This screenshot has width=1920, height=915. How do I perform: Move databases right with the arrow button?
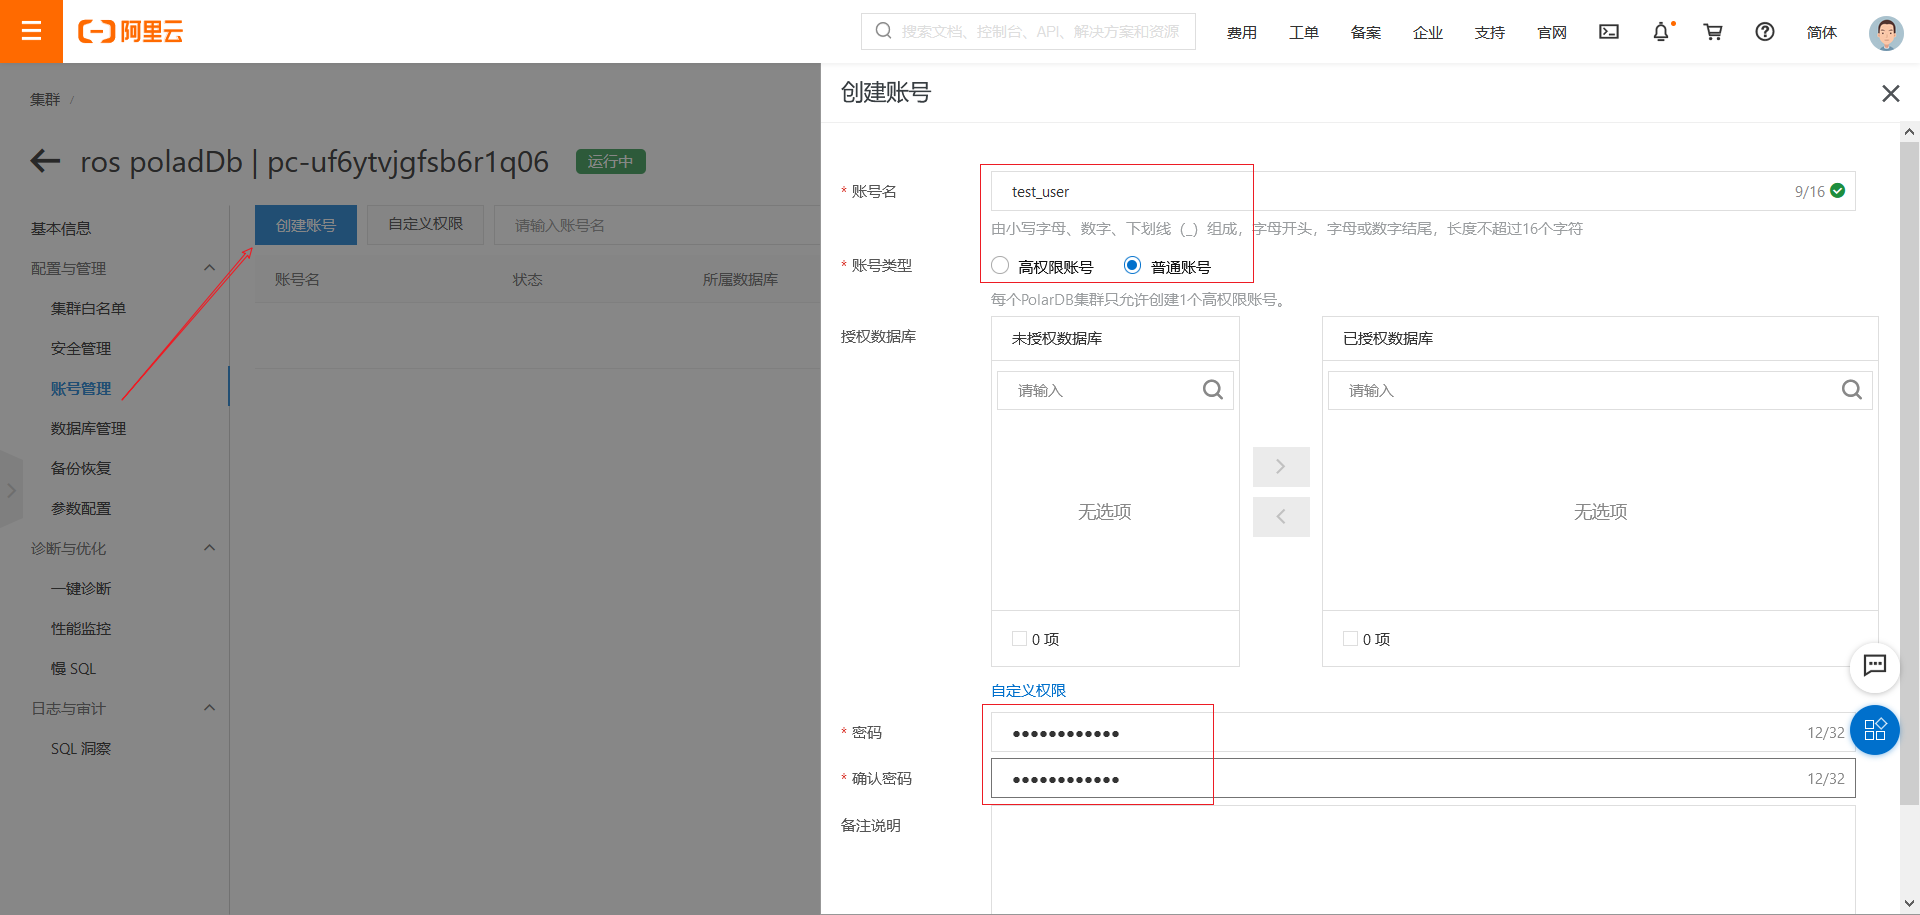pos(1281,467)
